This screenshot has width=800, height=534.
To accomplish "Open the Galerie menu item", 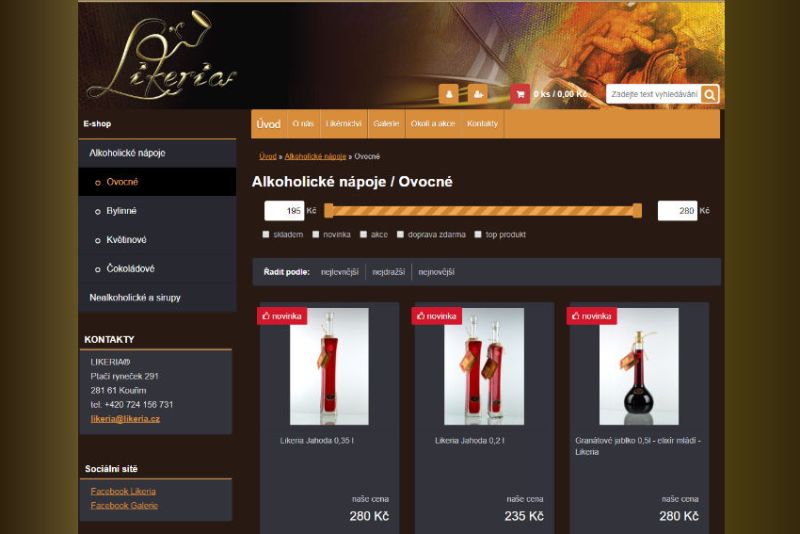I will 386,124.
